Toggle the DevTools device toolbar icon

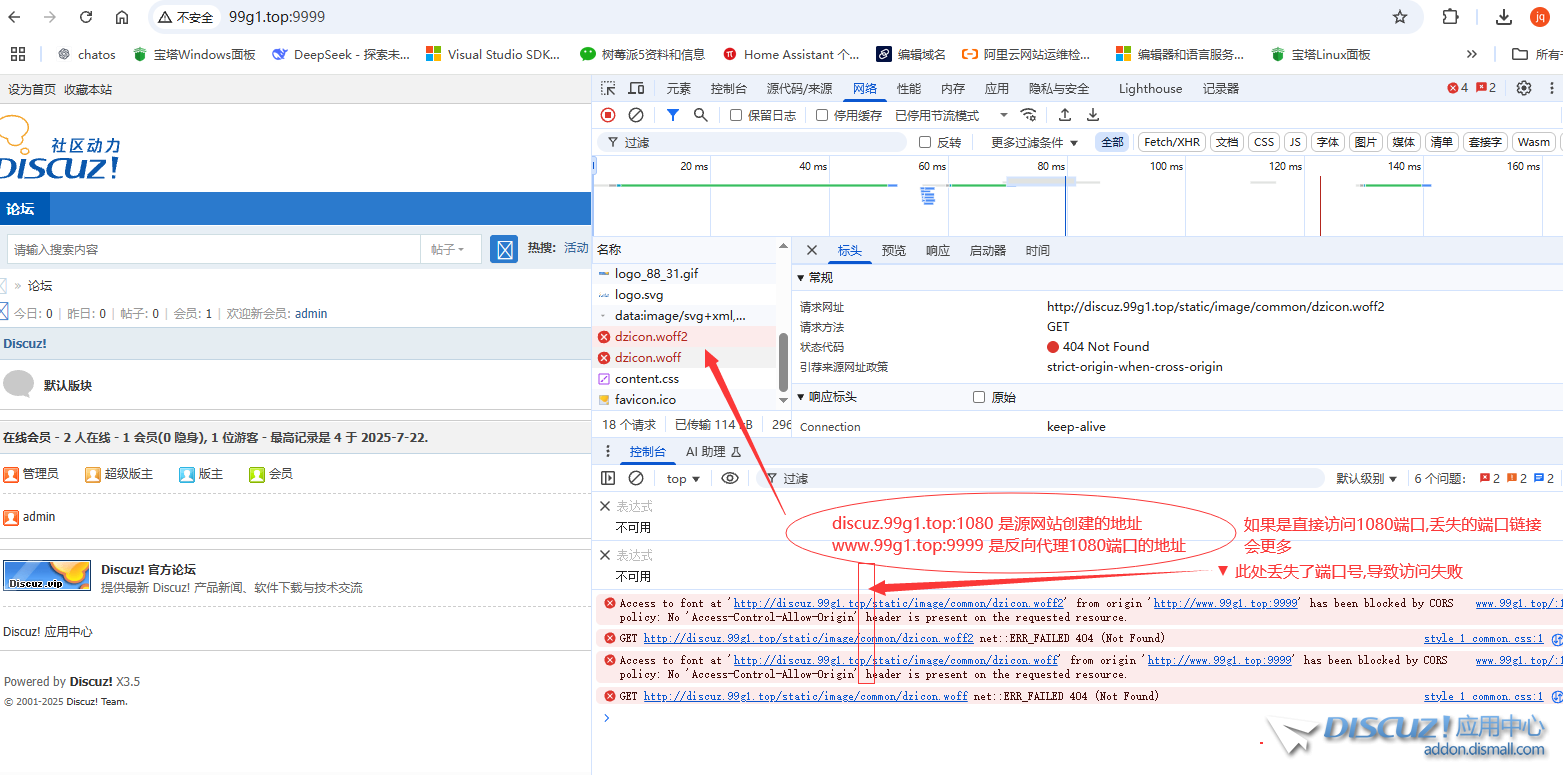(x=636, y=88)
